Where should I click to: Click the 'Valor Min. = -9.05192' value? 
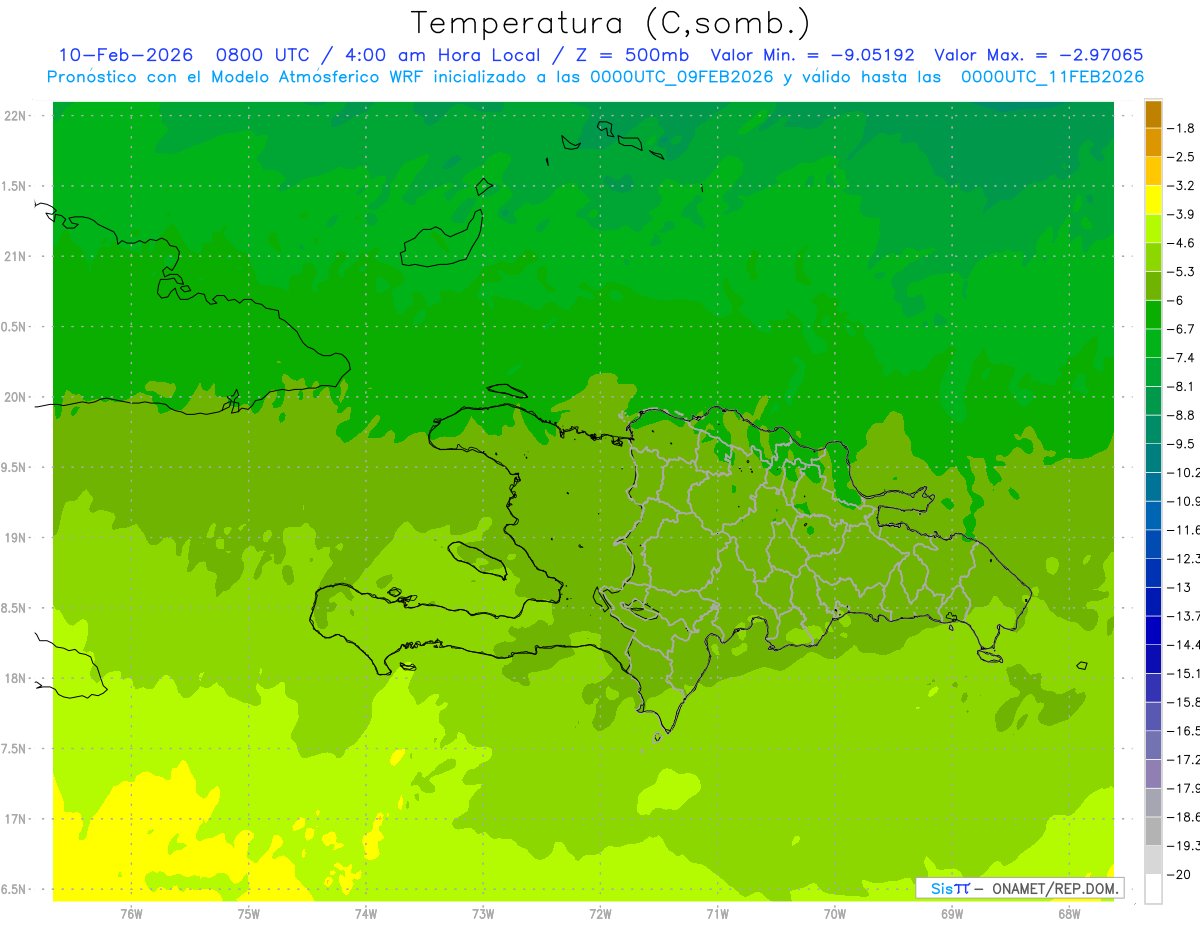[812, 55]
